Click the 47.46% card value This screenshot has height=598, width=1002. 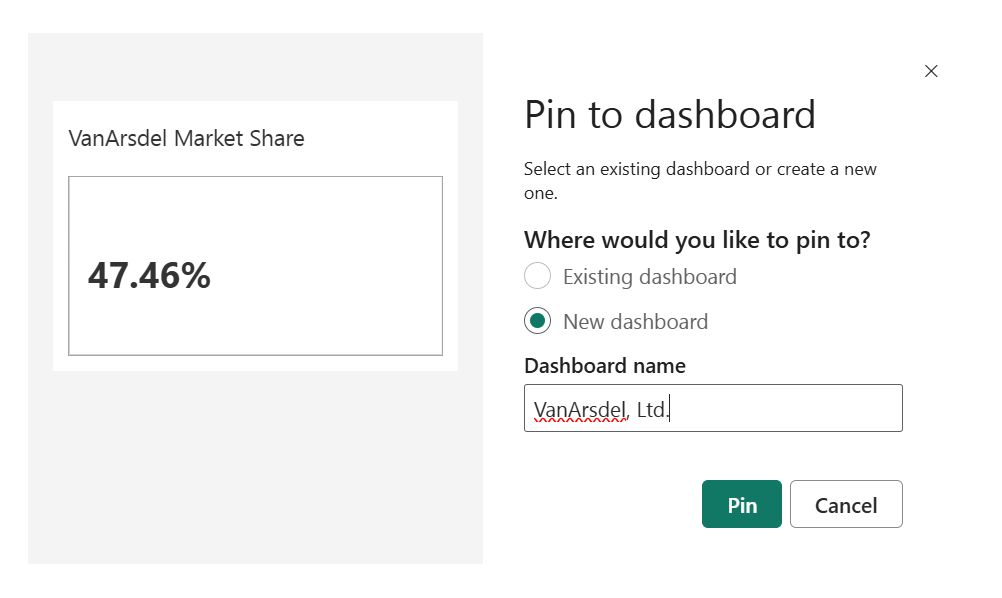(149, 276)
